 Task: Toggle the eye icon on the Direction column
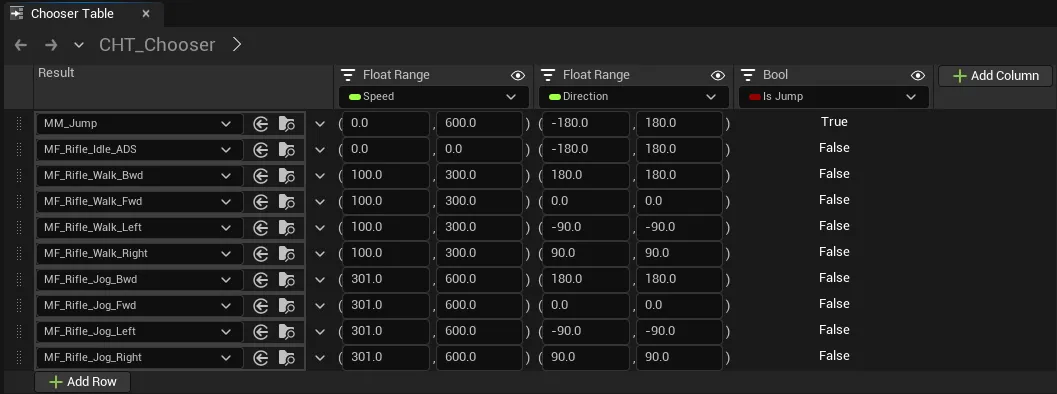click(x=718, y=76)
